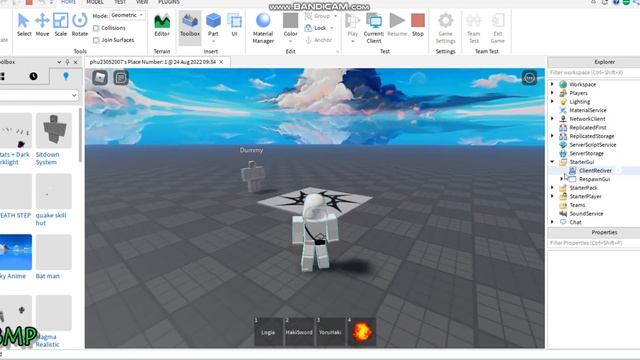Open the Toolbox recent (clock) tab
The height and width of the screenshot is (360, 640).
(x=33, y=76)
